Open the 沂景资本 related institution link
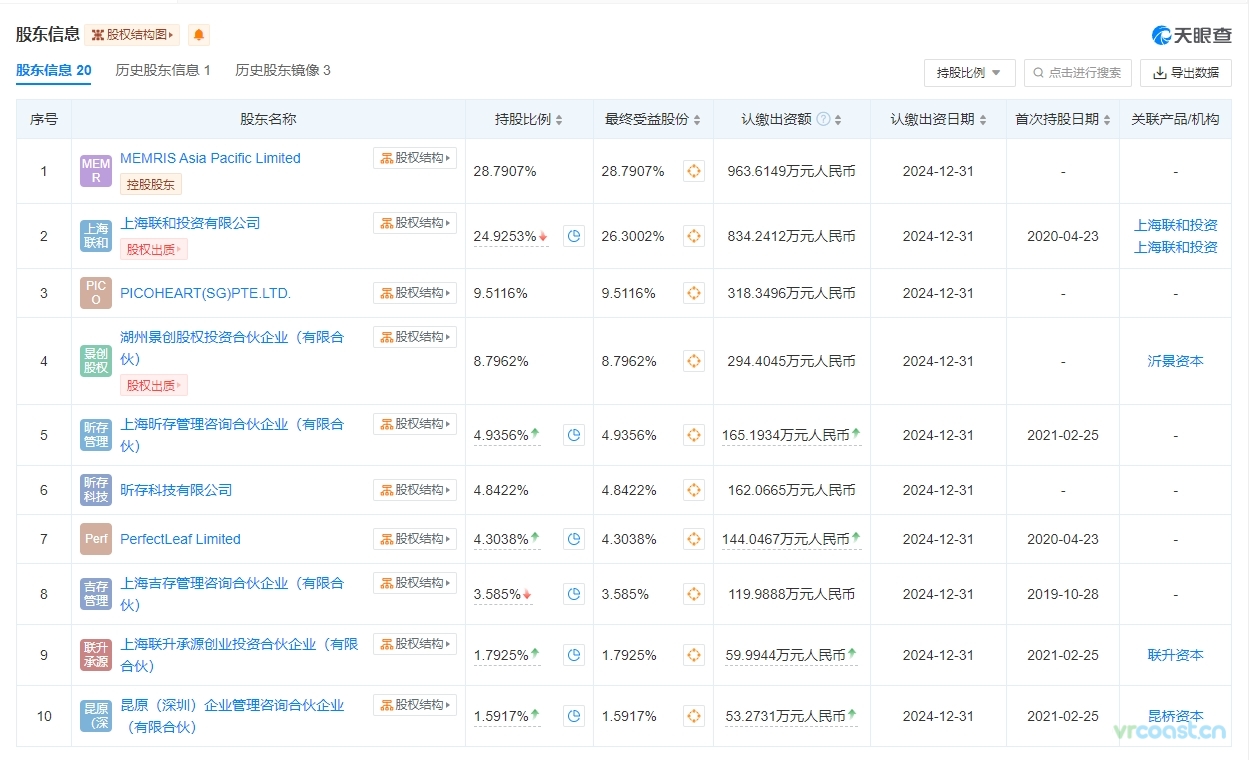 (x=1176, y=361)
